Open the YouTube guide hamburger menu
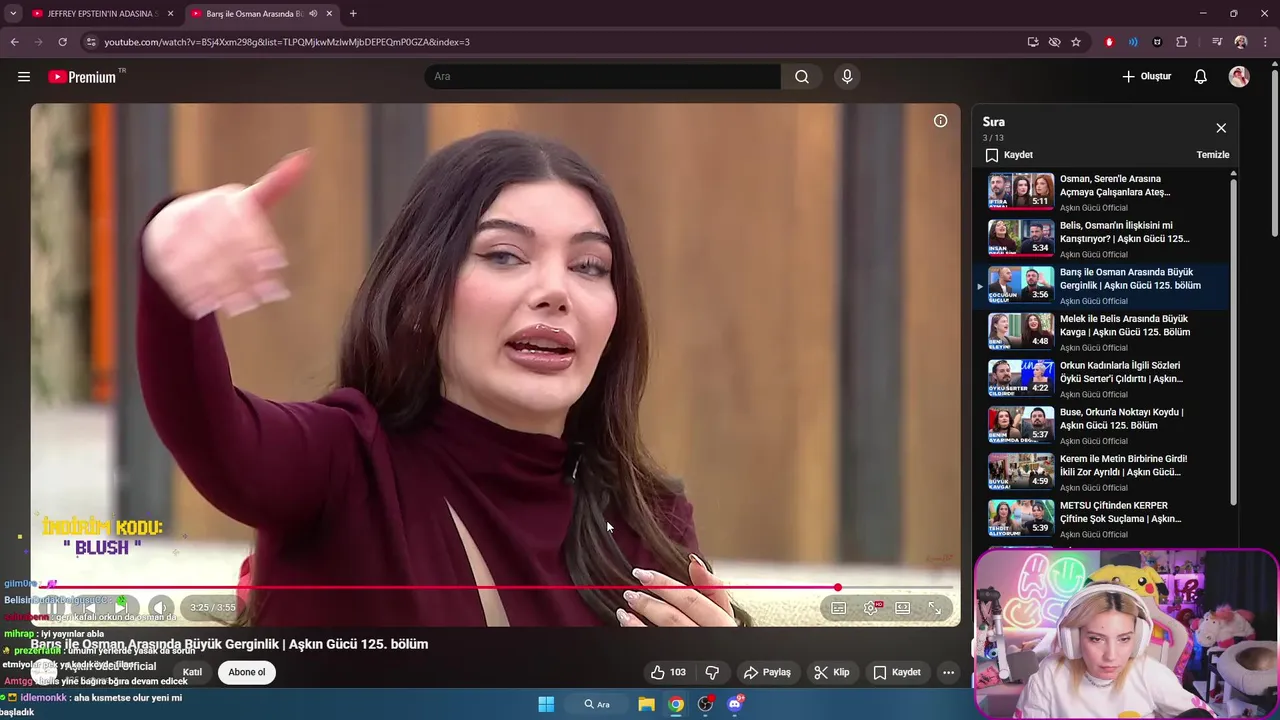 coord(24,76)
